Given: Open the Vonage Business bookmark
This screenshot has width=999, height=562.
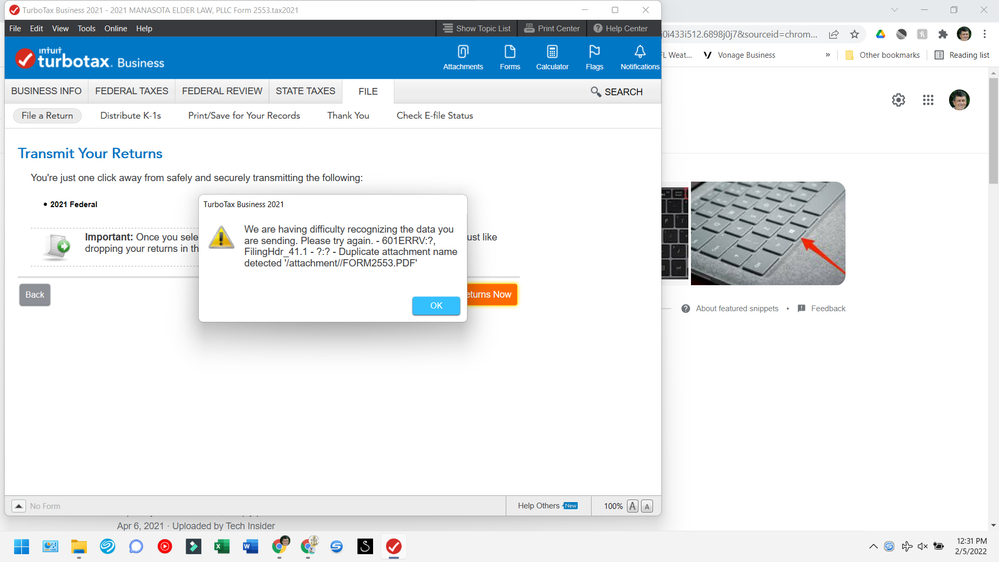Looking at the screenshot, I should click(x=739, y=55).
